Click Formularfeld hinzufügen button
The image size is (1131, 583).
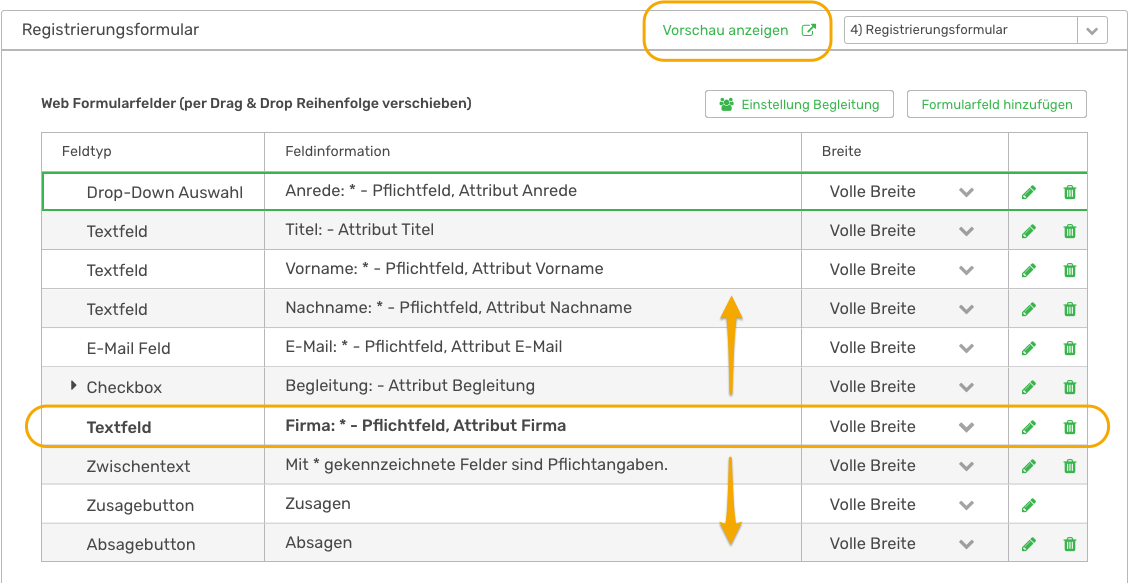pyautogui.click(x=996, y=105)
